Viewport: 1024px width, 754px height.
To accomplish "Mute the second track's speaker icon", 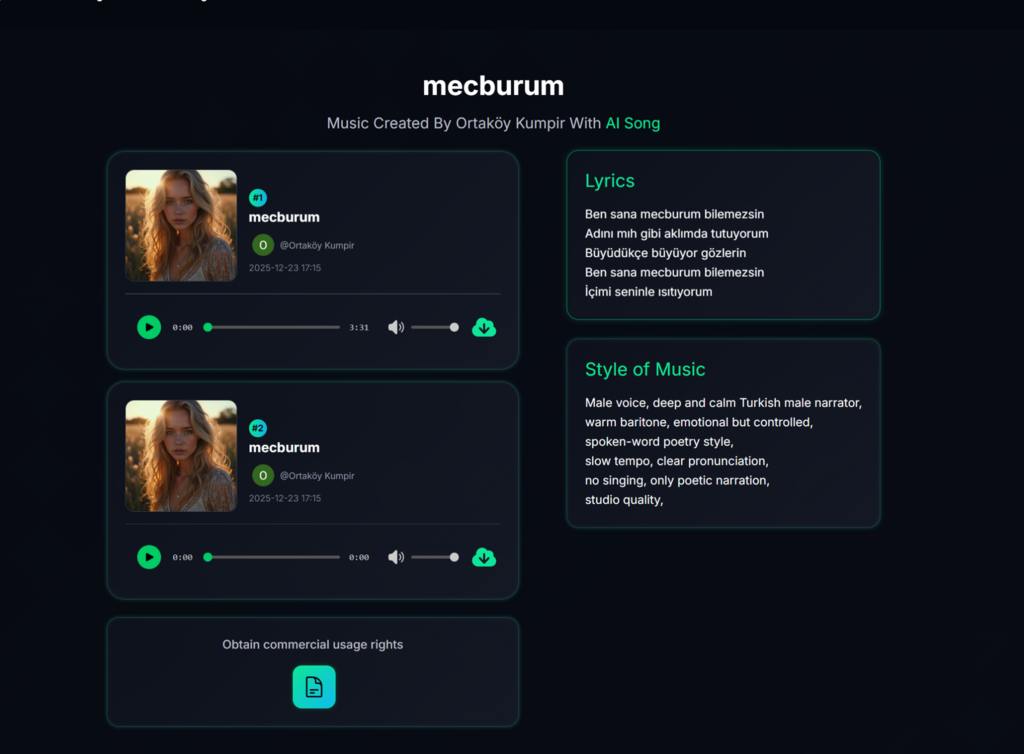I will [x=396, y=557].
